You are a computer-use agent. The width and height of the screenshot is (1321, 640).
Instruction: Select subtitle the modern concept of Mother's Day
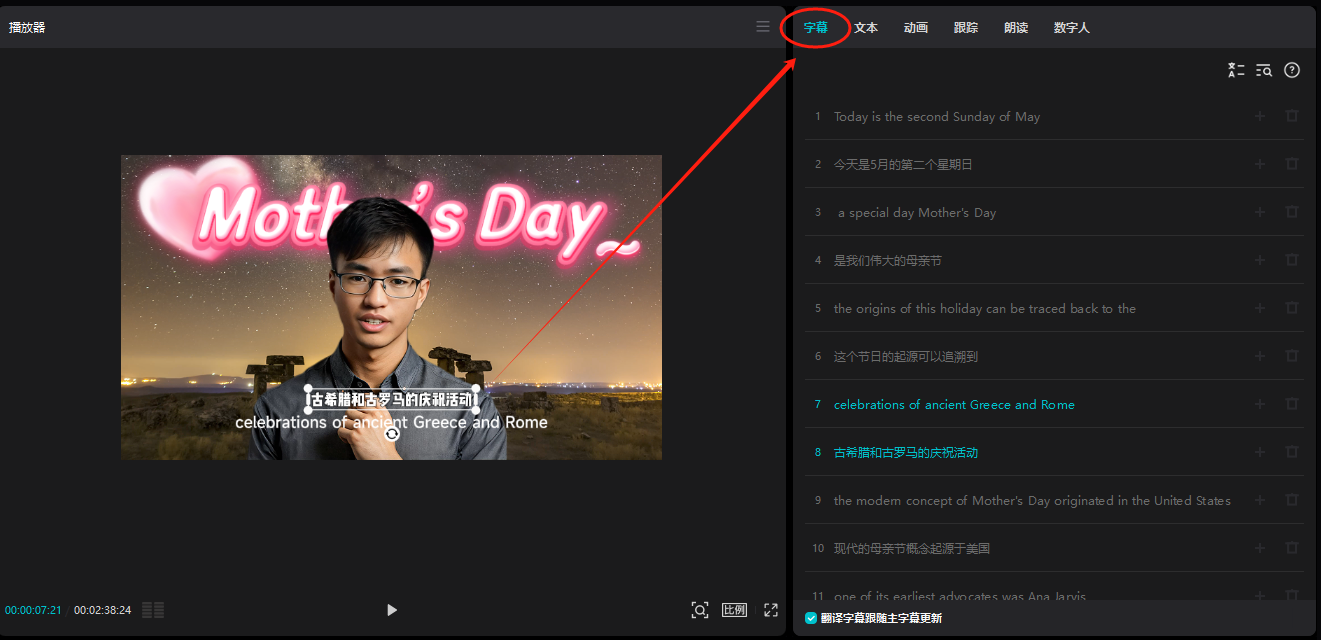coord(1054,500)
